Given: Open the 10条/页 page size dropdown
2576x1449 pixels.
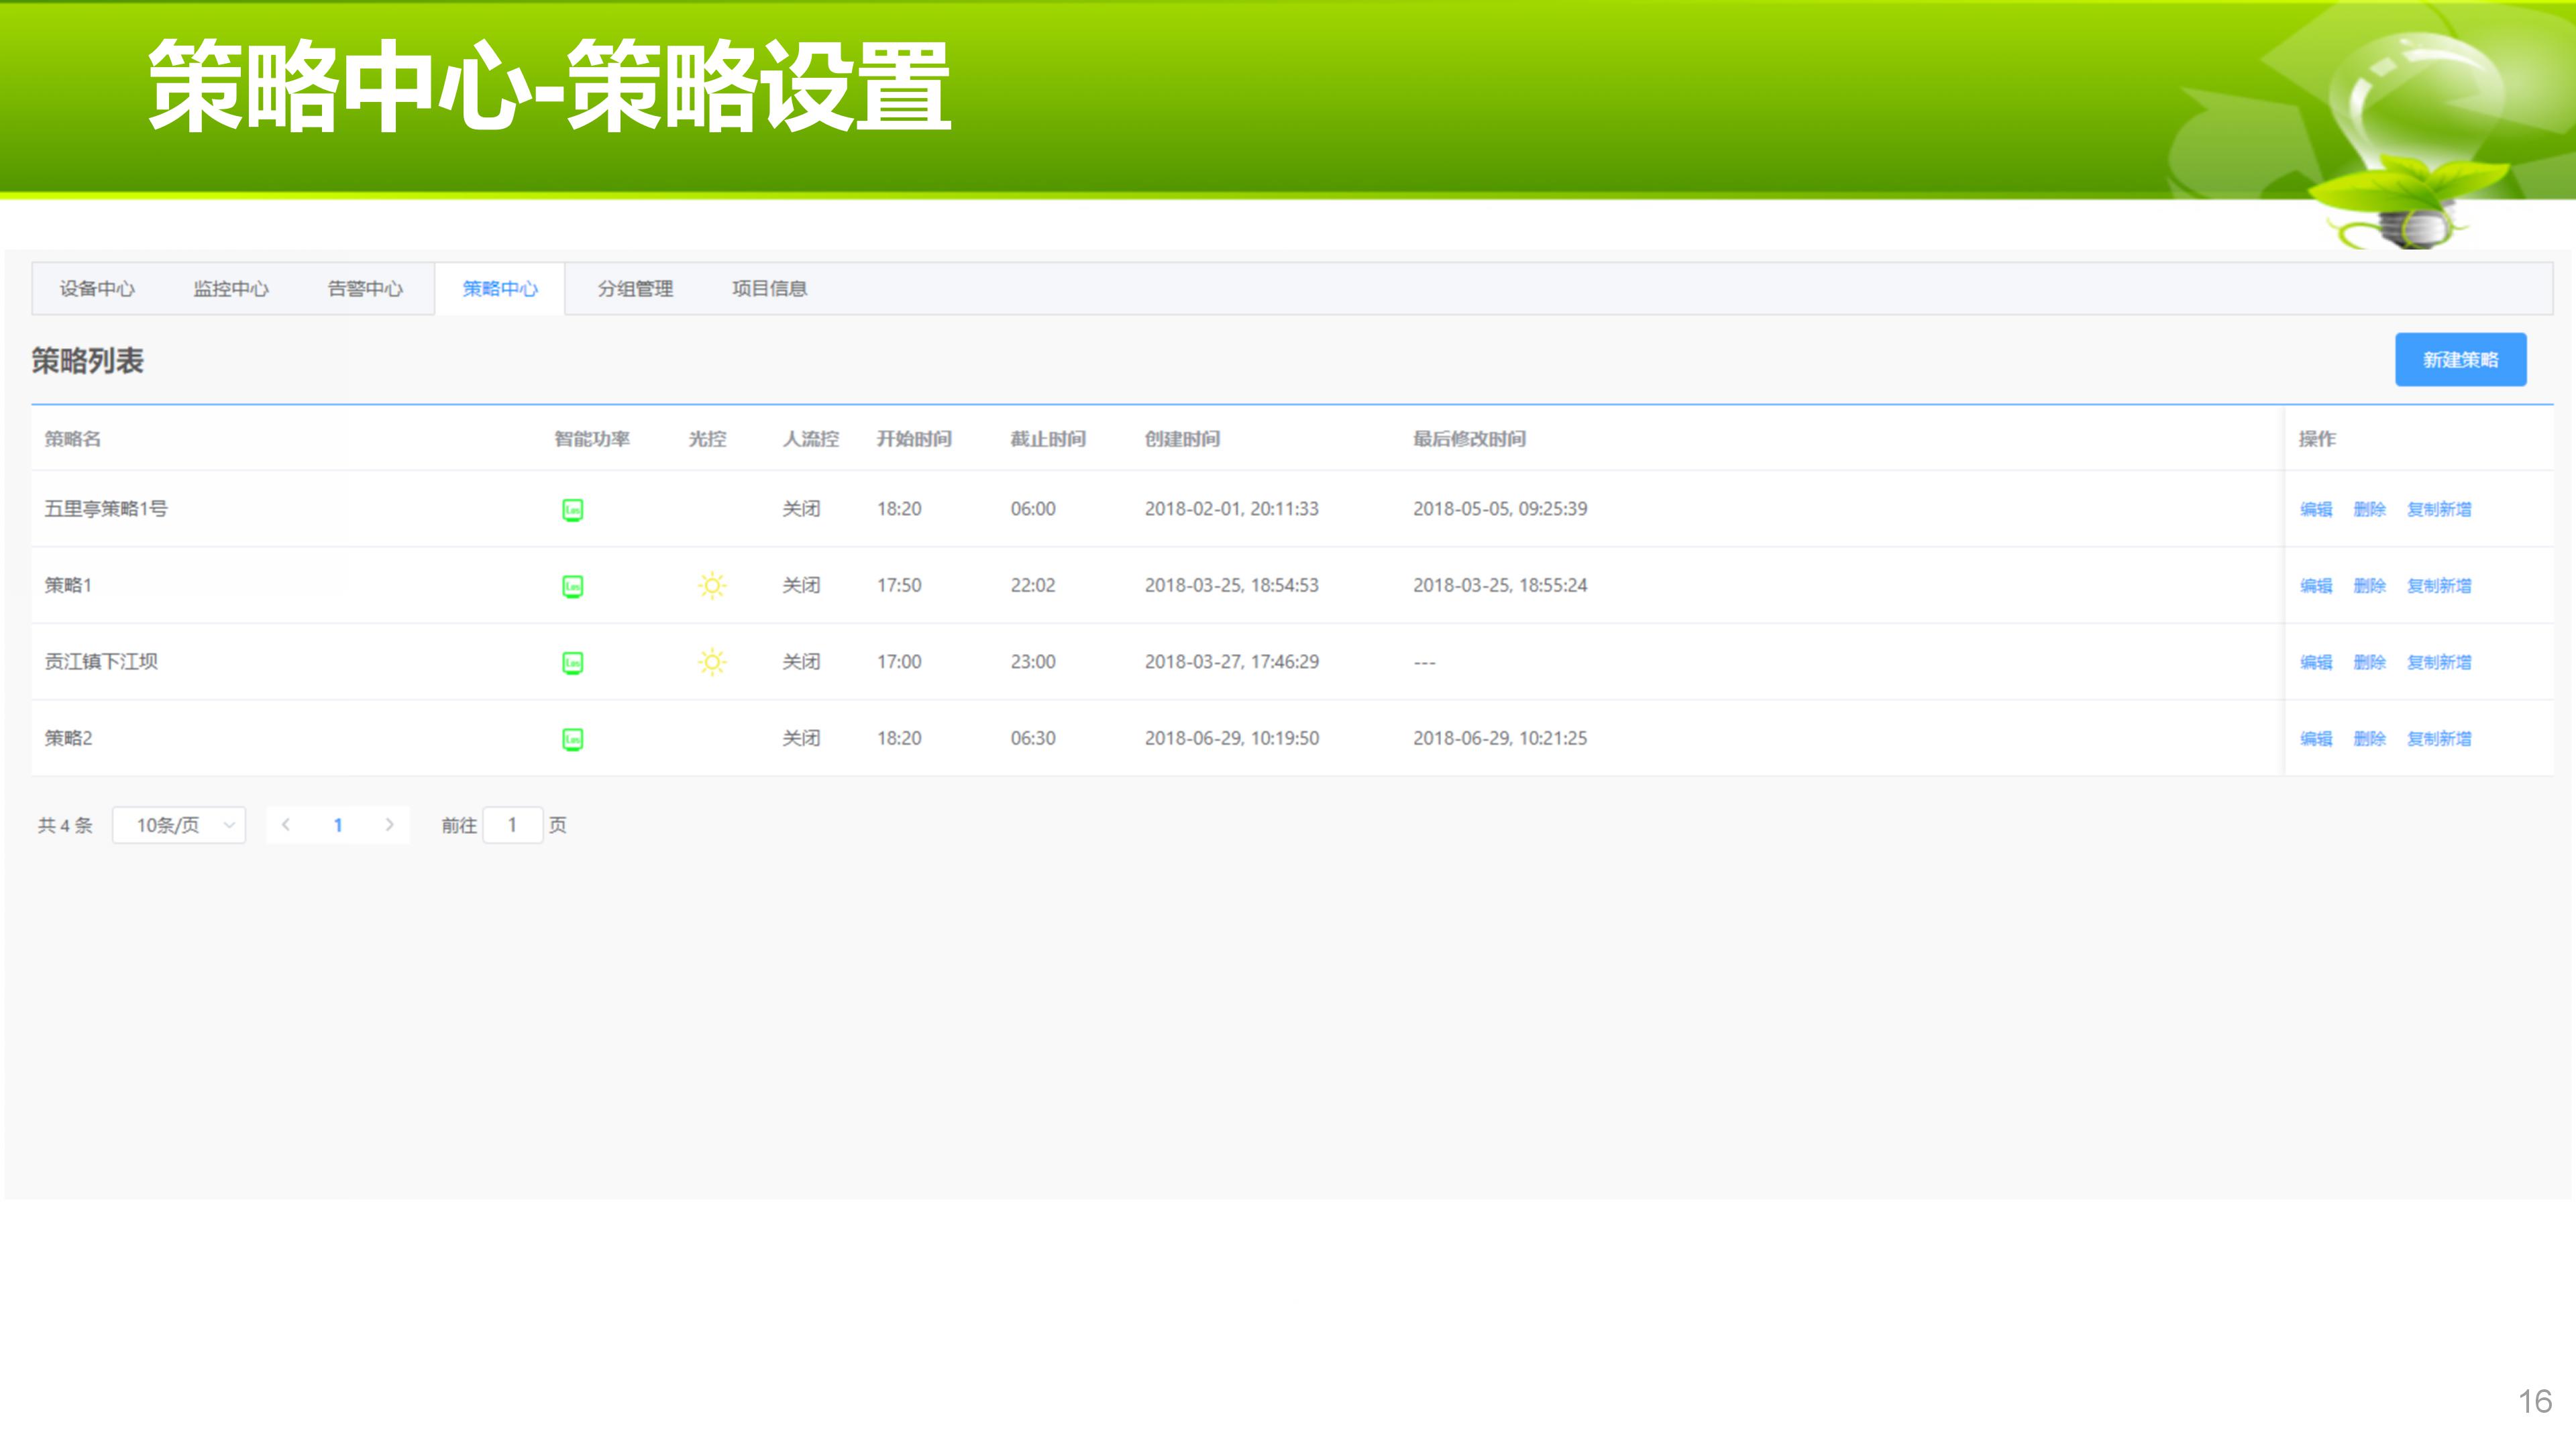Looking at the screenshot, I should pos(179,825).
